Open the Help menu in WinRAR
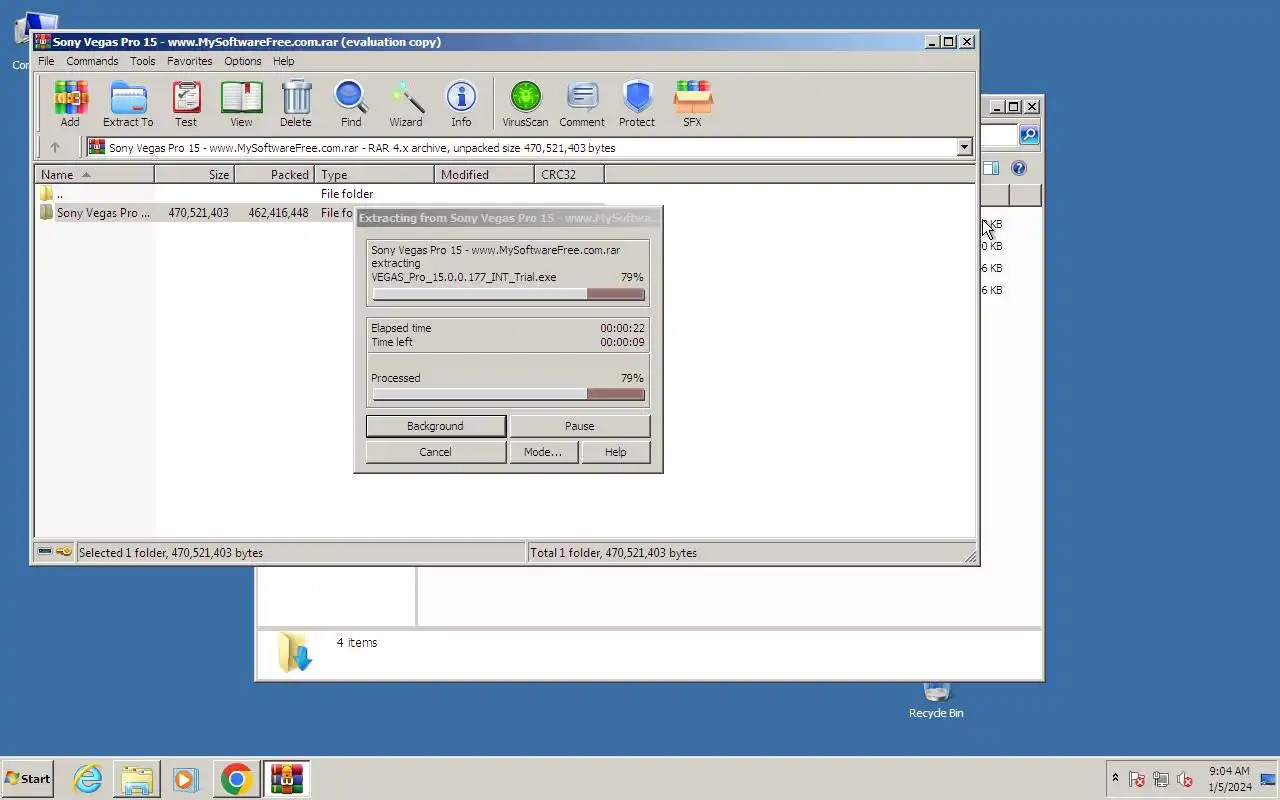This screenshot has height=800, width=1280. (284, 61)
